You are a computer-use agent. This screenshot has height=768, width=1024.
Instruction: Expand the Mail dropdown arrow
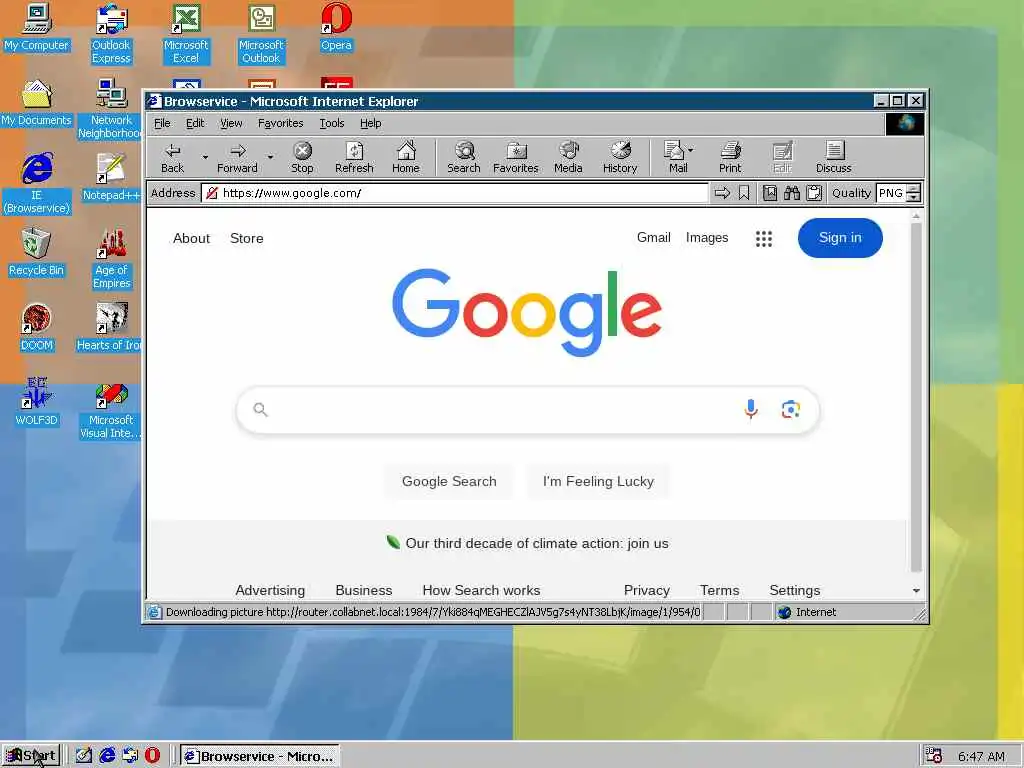coord(691,150)
